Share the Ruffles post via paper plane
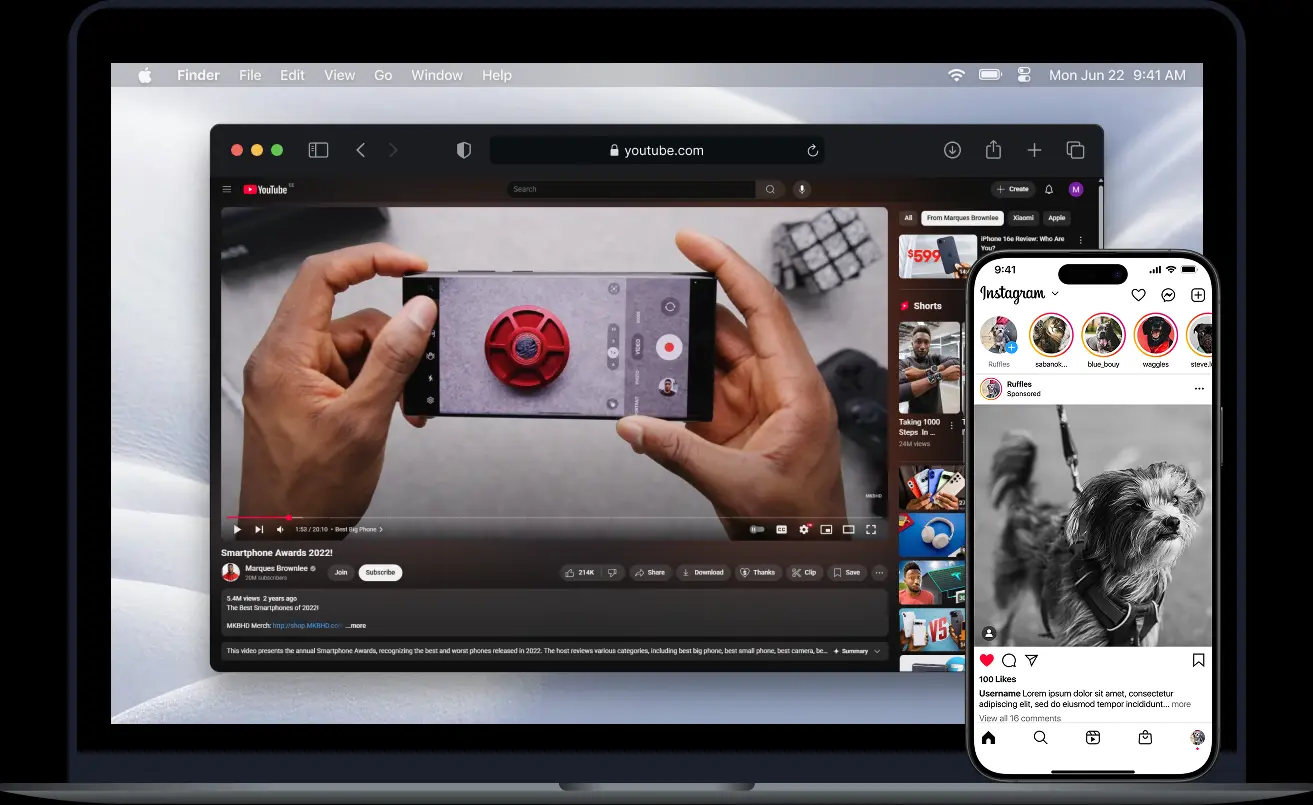 click(1032, 660)
